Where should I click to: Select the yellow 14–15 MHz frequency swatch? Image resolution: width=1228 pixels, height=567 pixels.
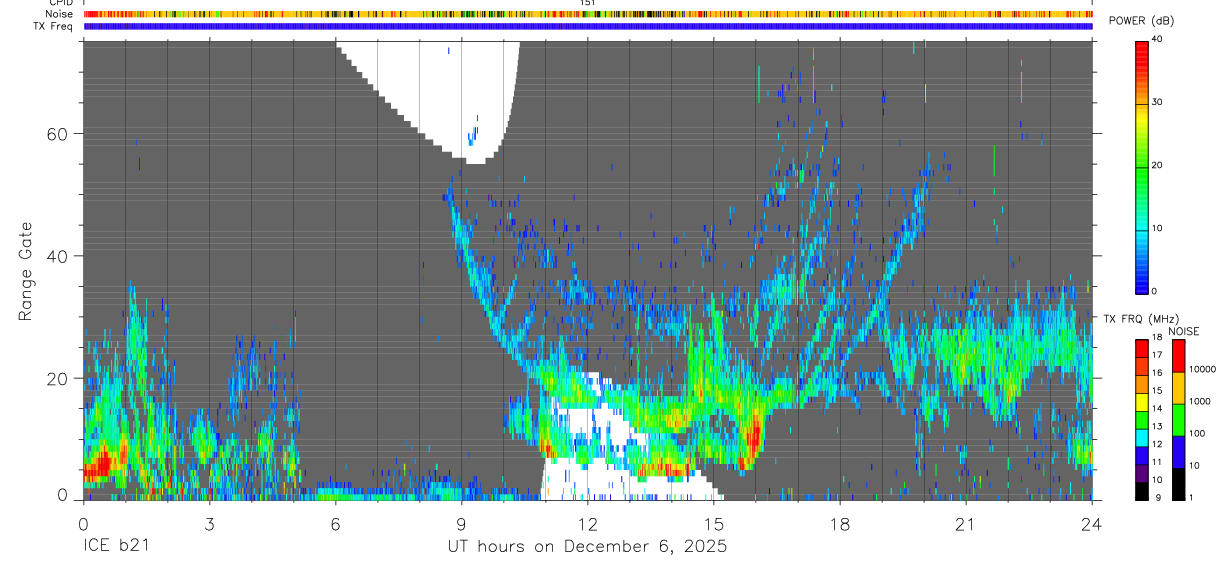[1141, 402]
